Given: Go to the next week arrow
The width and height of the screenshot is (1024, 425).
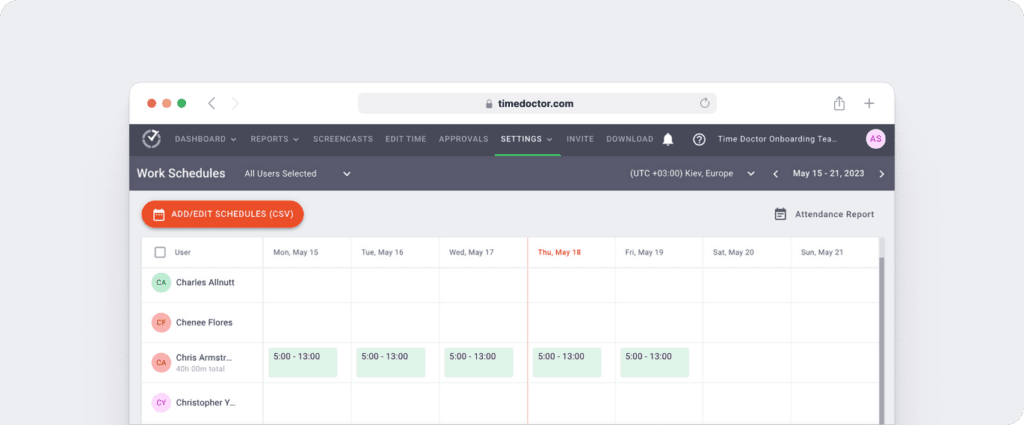Looking at the screenshot, I should point(881,174).
